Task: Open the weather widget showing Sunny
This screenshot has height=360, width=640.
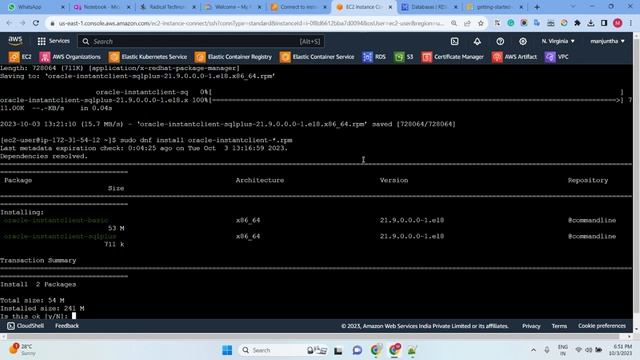Action: [x=22, y=350]
